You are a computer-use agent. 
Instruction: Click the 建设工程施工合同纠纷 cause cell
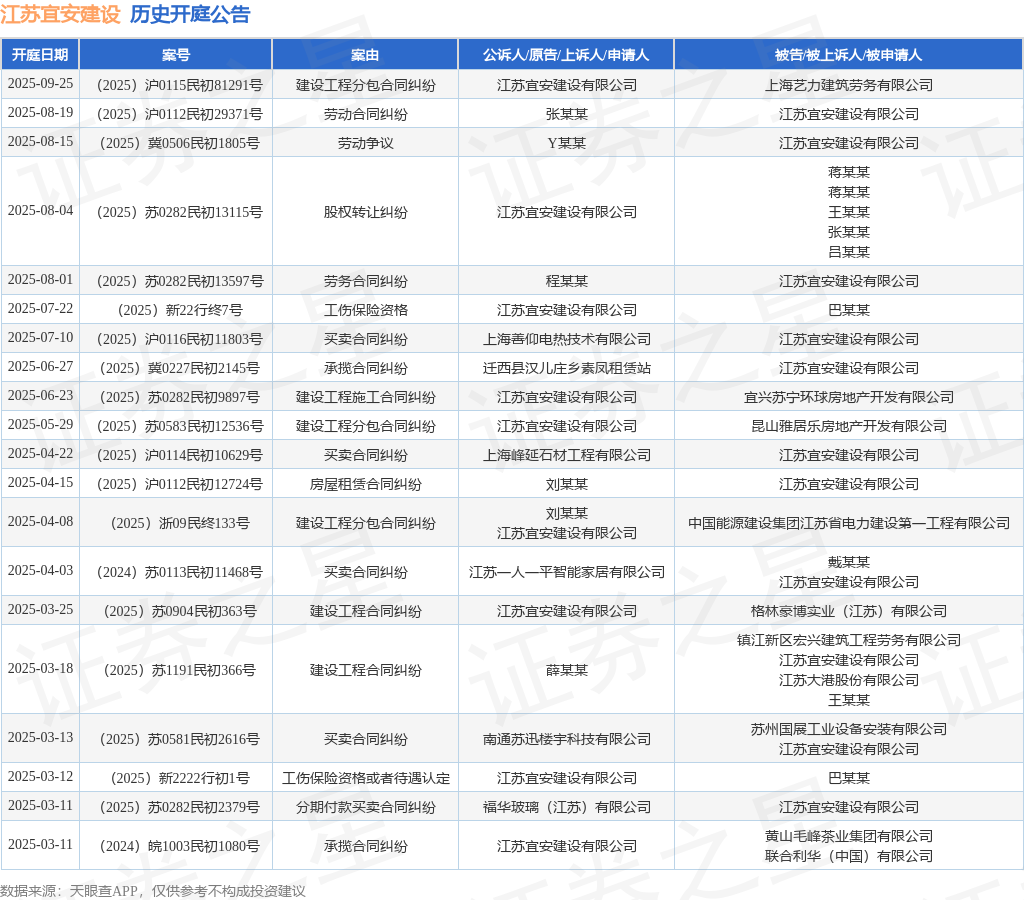pos(366,397)
